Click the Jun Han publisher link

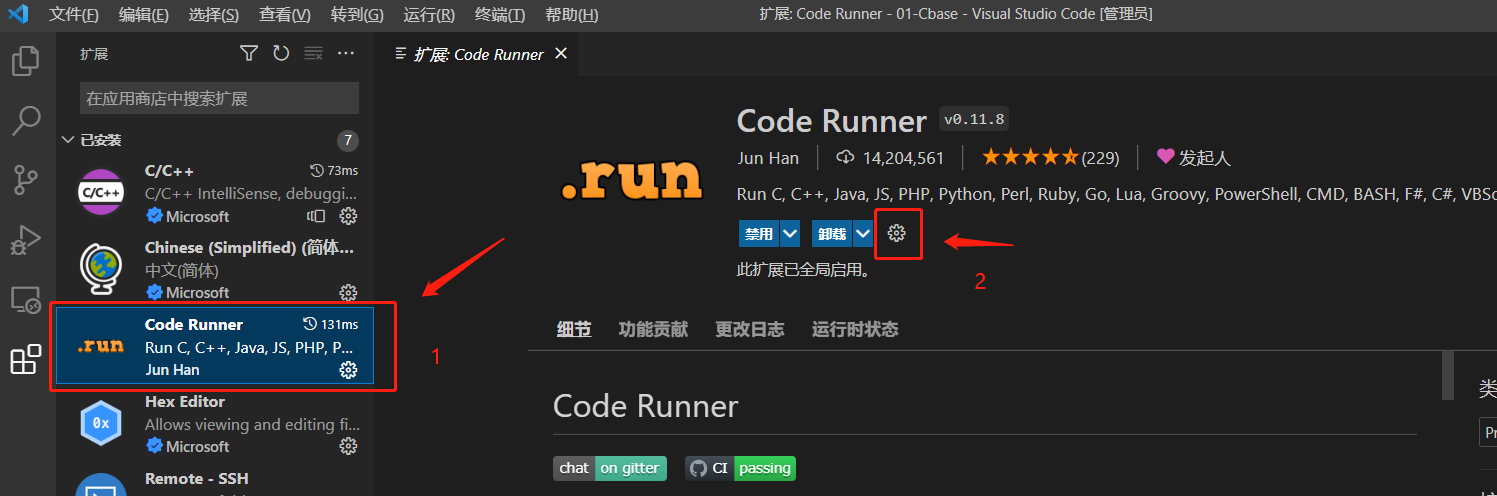pyautogui.click(x=767, y=158)
